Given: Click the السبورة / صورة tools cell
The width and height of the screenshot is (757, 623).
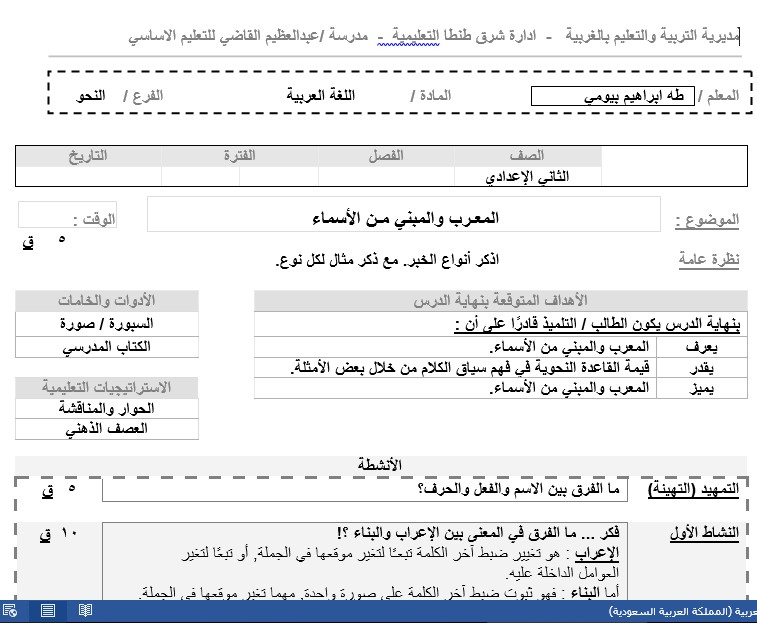Looking at the screenshot, I should [107, 324].
